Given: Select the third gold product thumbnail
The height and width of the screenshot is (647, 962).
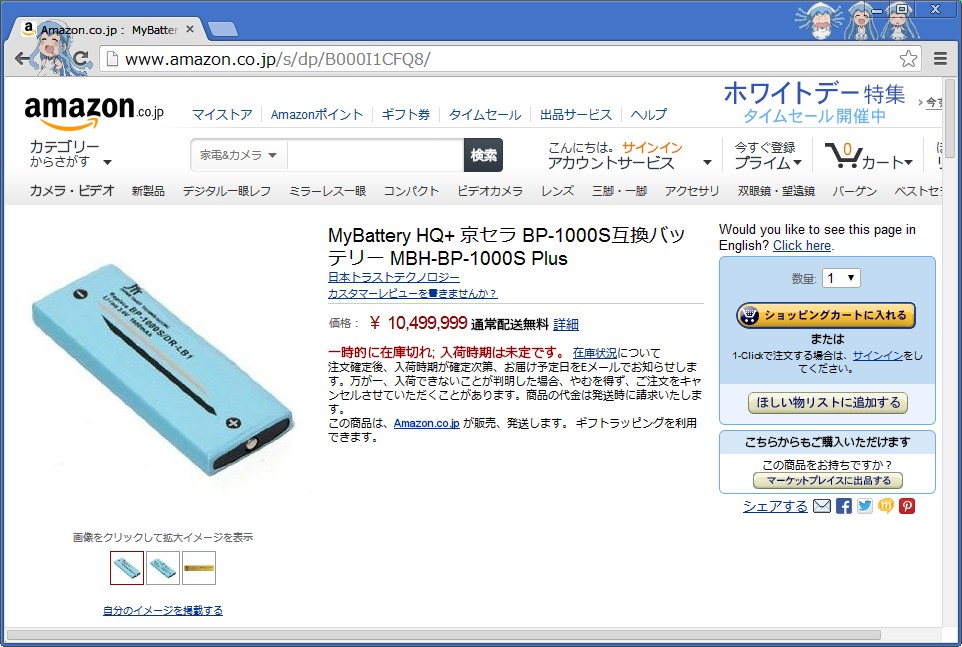Looking at the screenshot, I should tap(199, 568).
